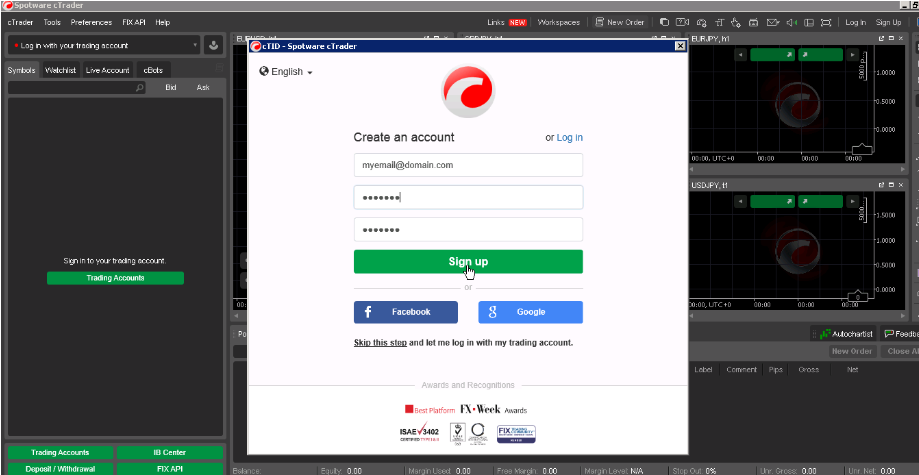This screenshot has width=919, height=475.
Task: Click the magnifier icon in symbol search box
Action: tap(139, 88)
